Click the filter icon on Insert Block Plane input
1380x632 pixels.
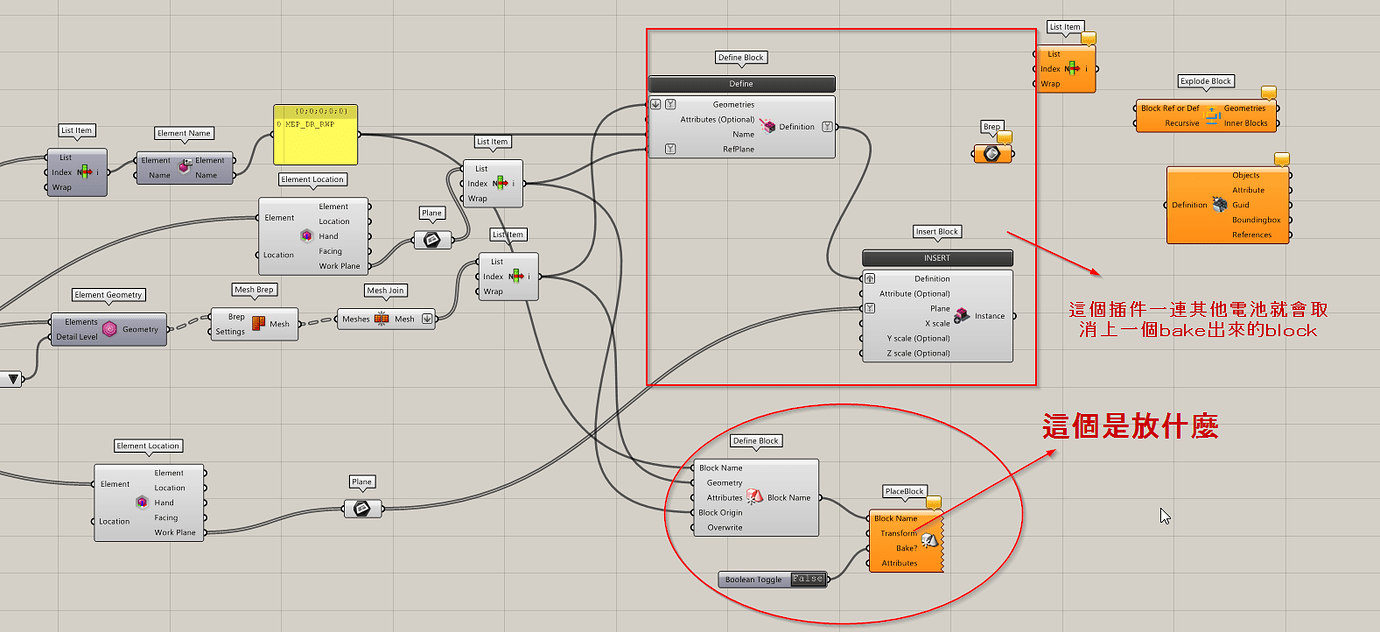[x=870, y=308]
